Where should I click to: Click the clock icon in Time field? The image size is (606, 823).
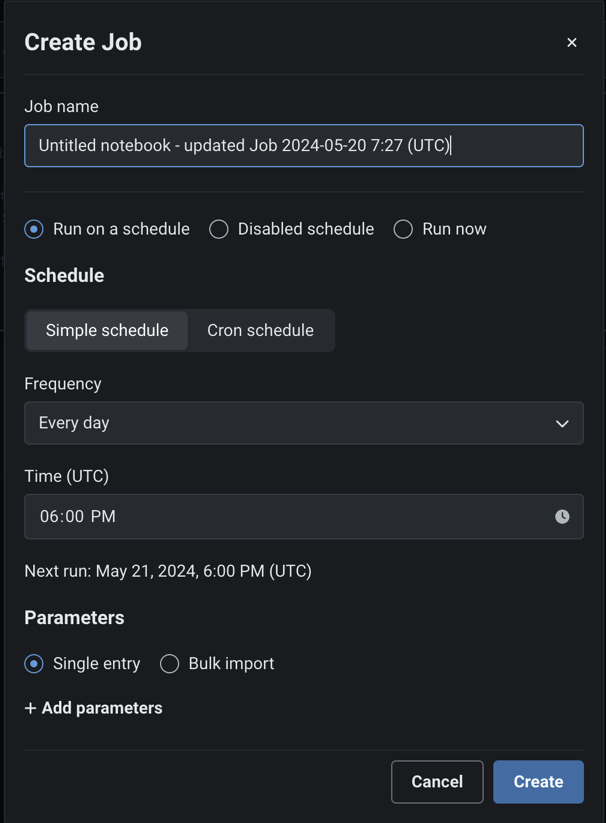tap(562, 517)
